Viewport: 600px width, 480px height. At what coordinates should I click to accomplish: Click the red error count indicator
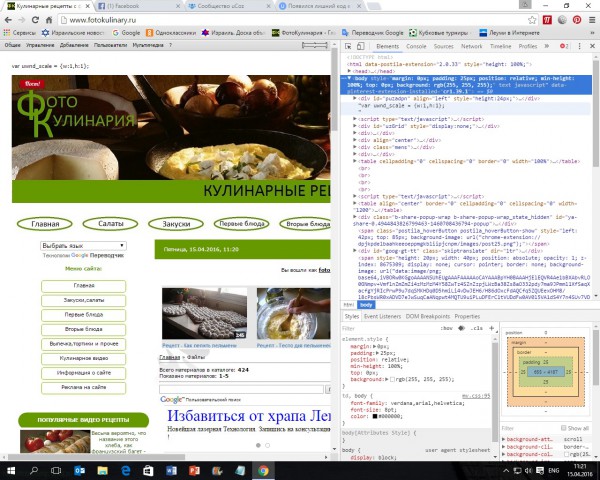[x=564, y=46]
